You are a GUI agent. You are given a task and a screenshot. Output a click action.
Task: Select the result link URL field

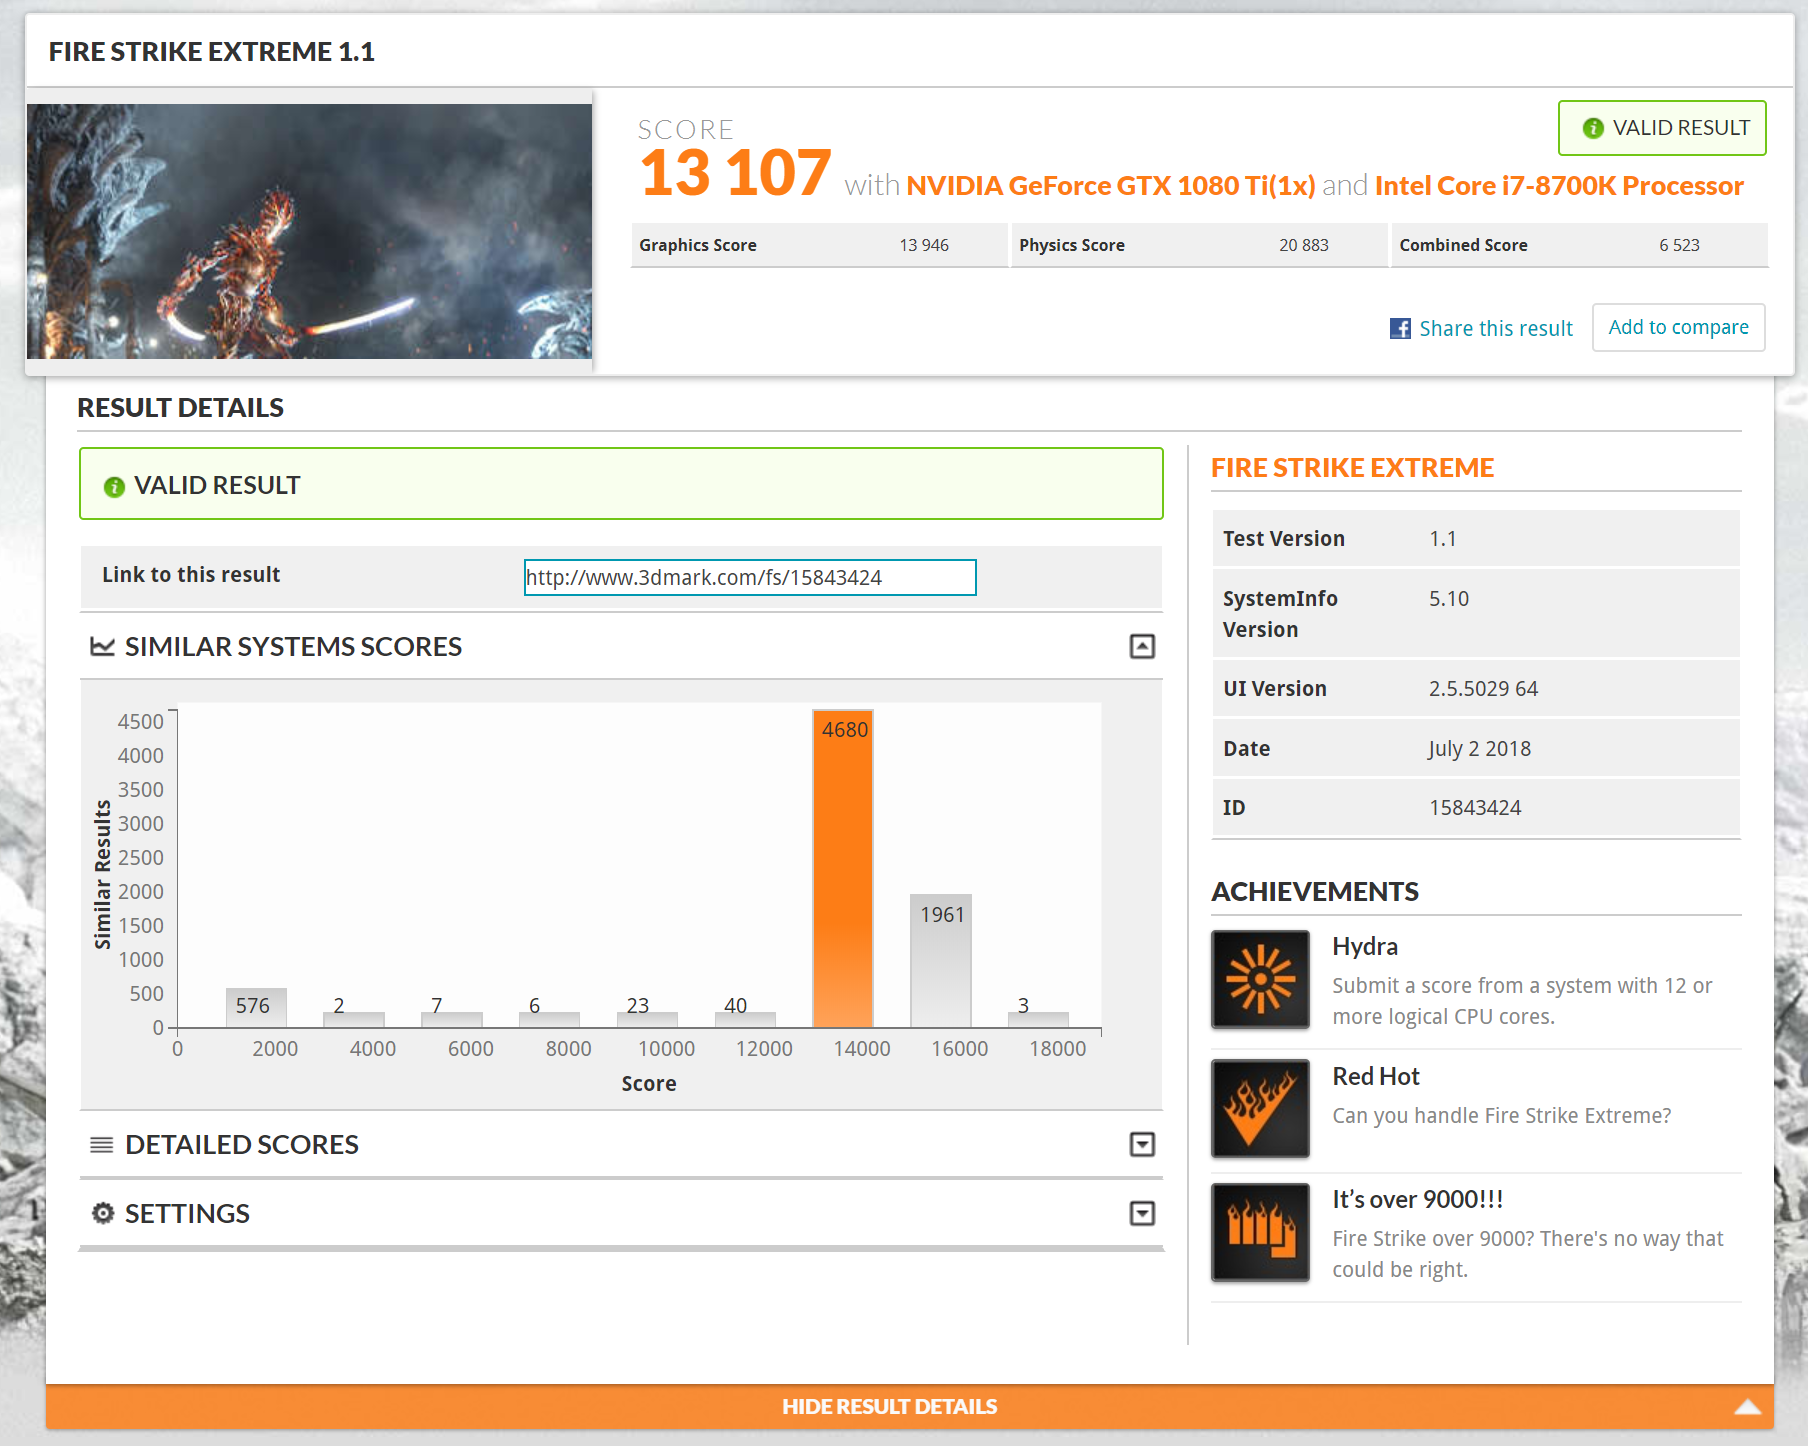point(750,577)
